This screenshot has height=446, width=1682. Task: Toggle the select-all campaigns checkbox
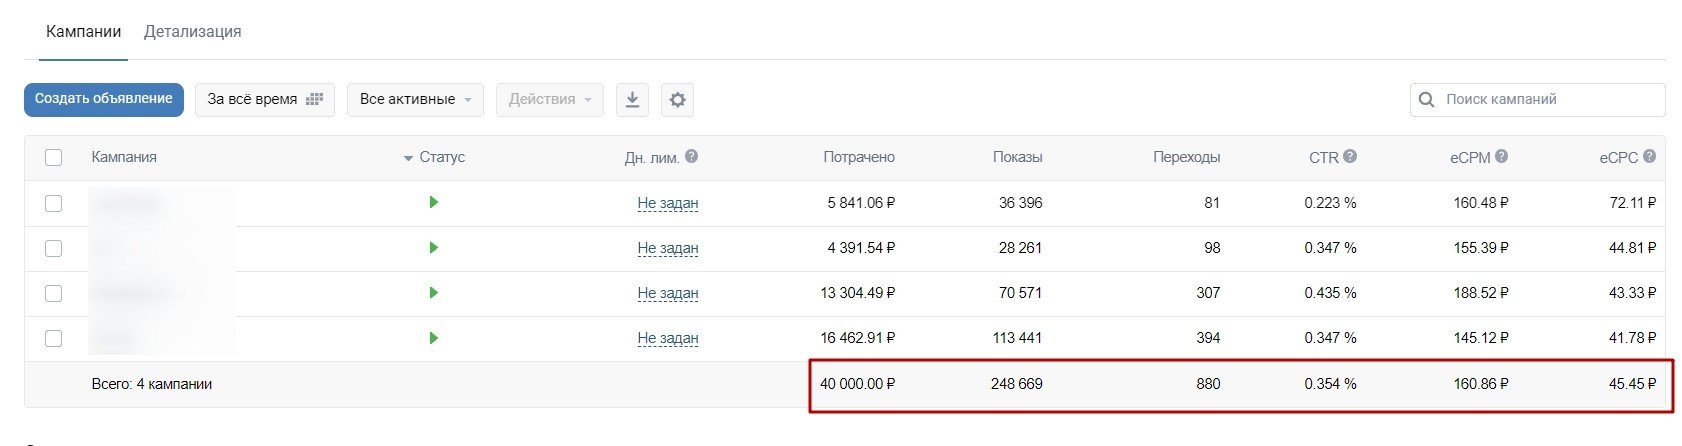click(54, 157)
